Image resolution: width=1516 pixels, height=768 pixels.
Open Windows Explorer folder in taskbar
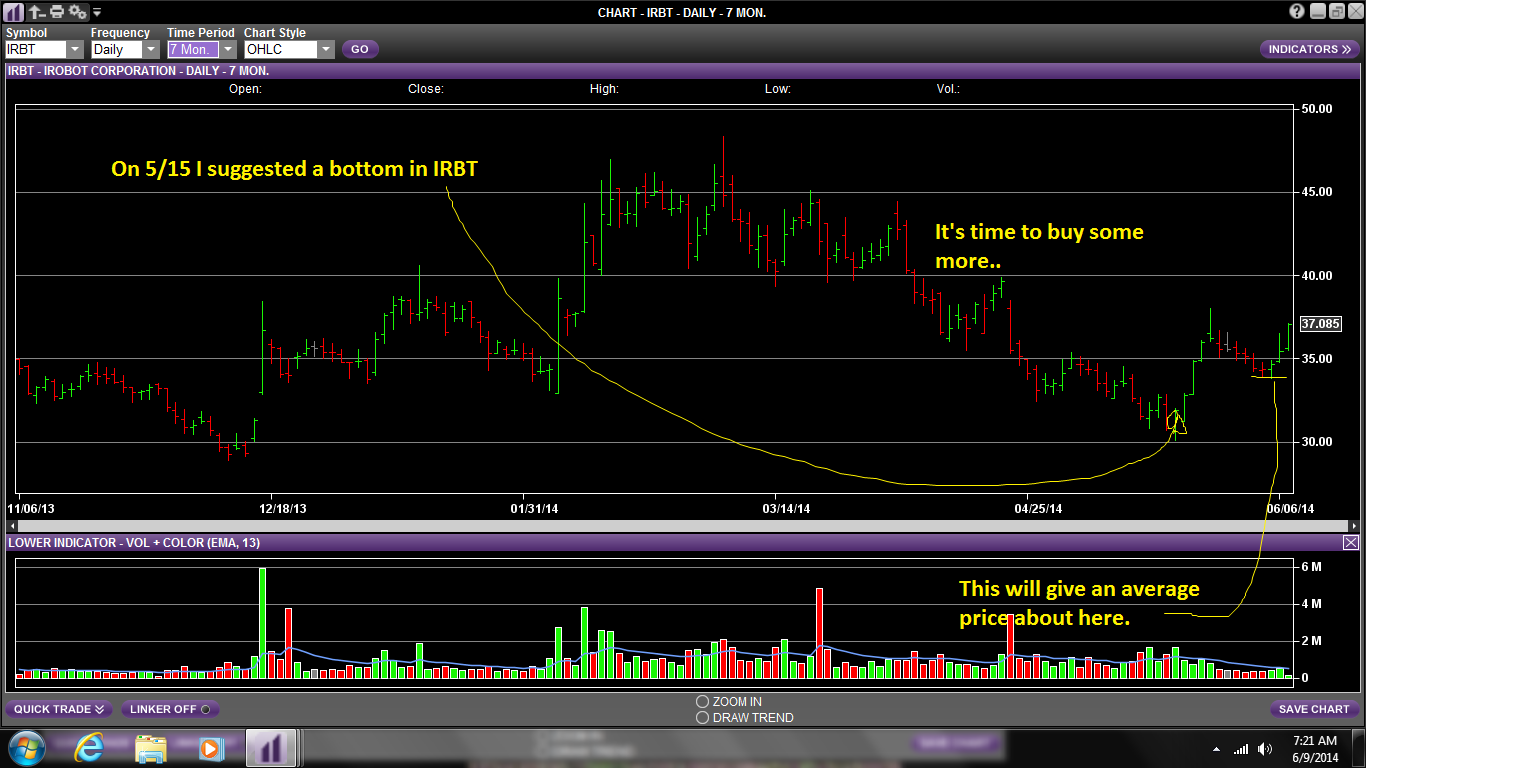coord(151,748)
